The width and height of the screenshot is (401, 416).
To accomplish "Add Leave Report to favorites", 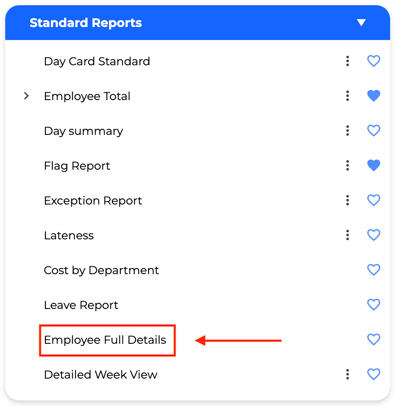I will (x=373, y=305).
